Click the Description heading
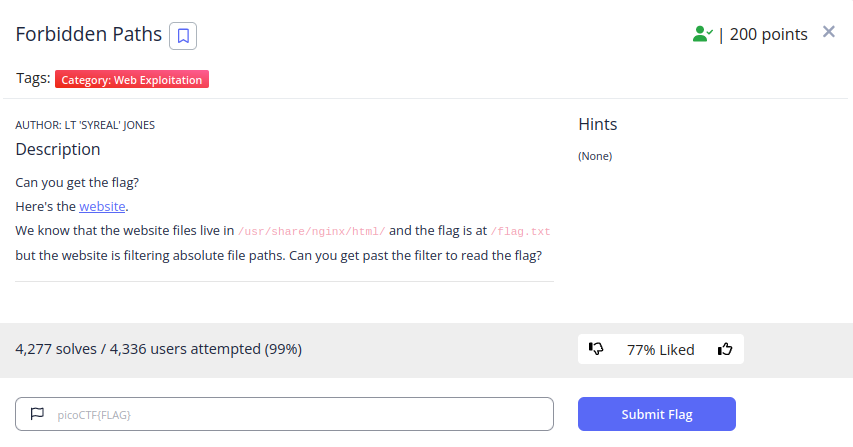 pos(58,150)
